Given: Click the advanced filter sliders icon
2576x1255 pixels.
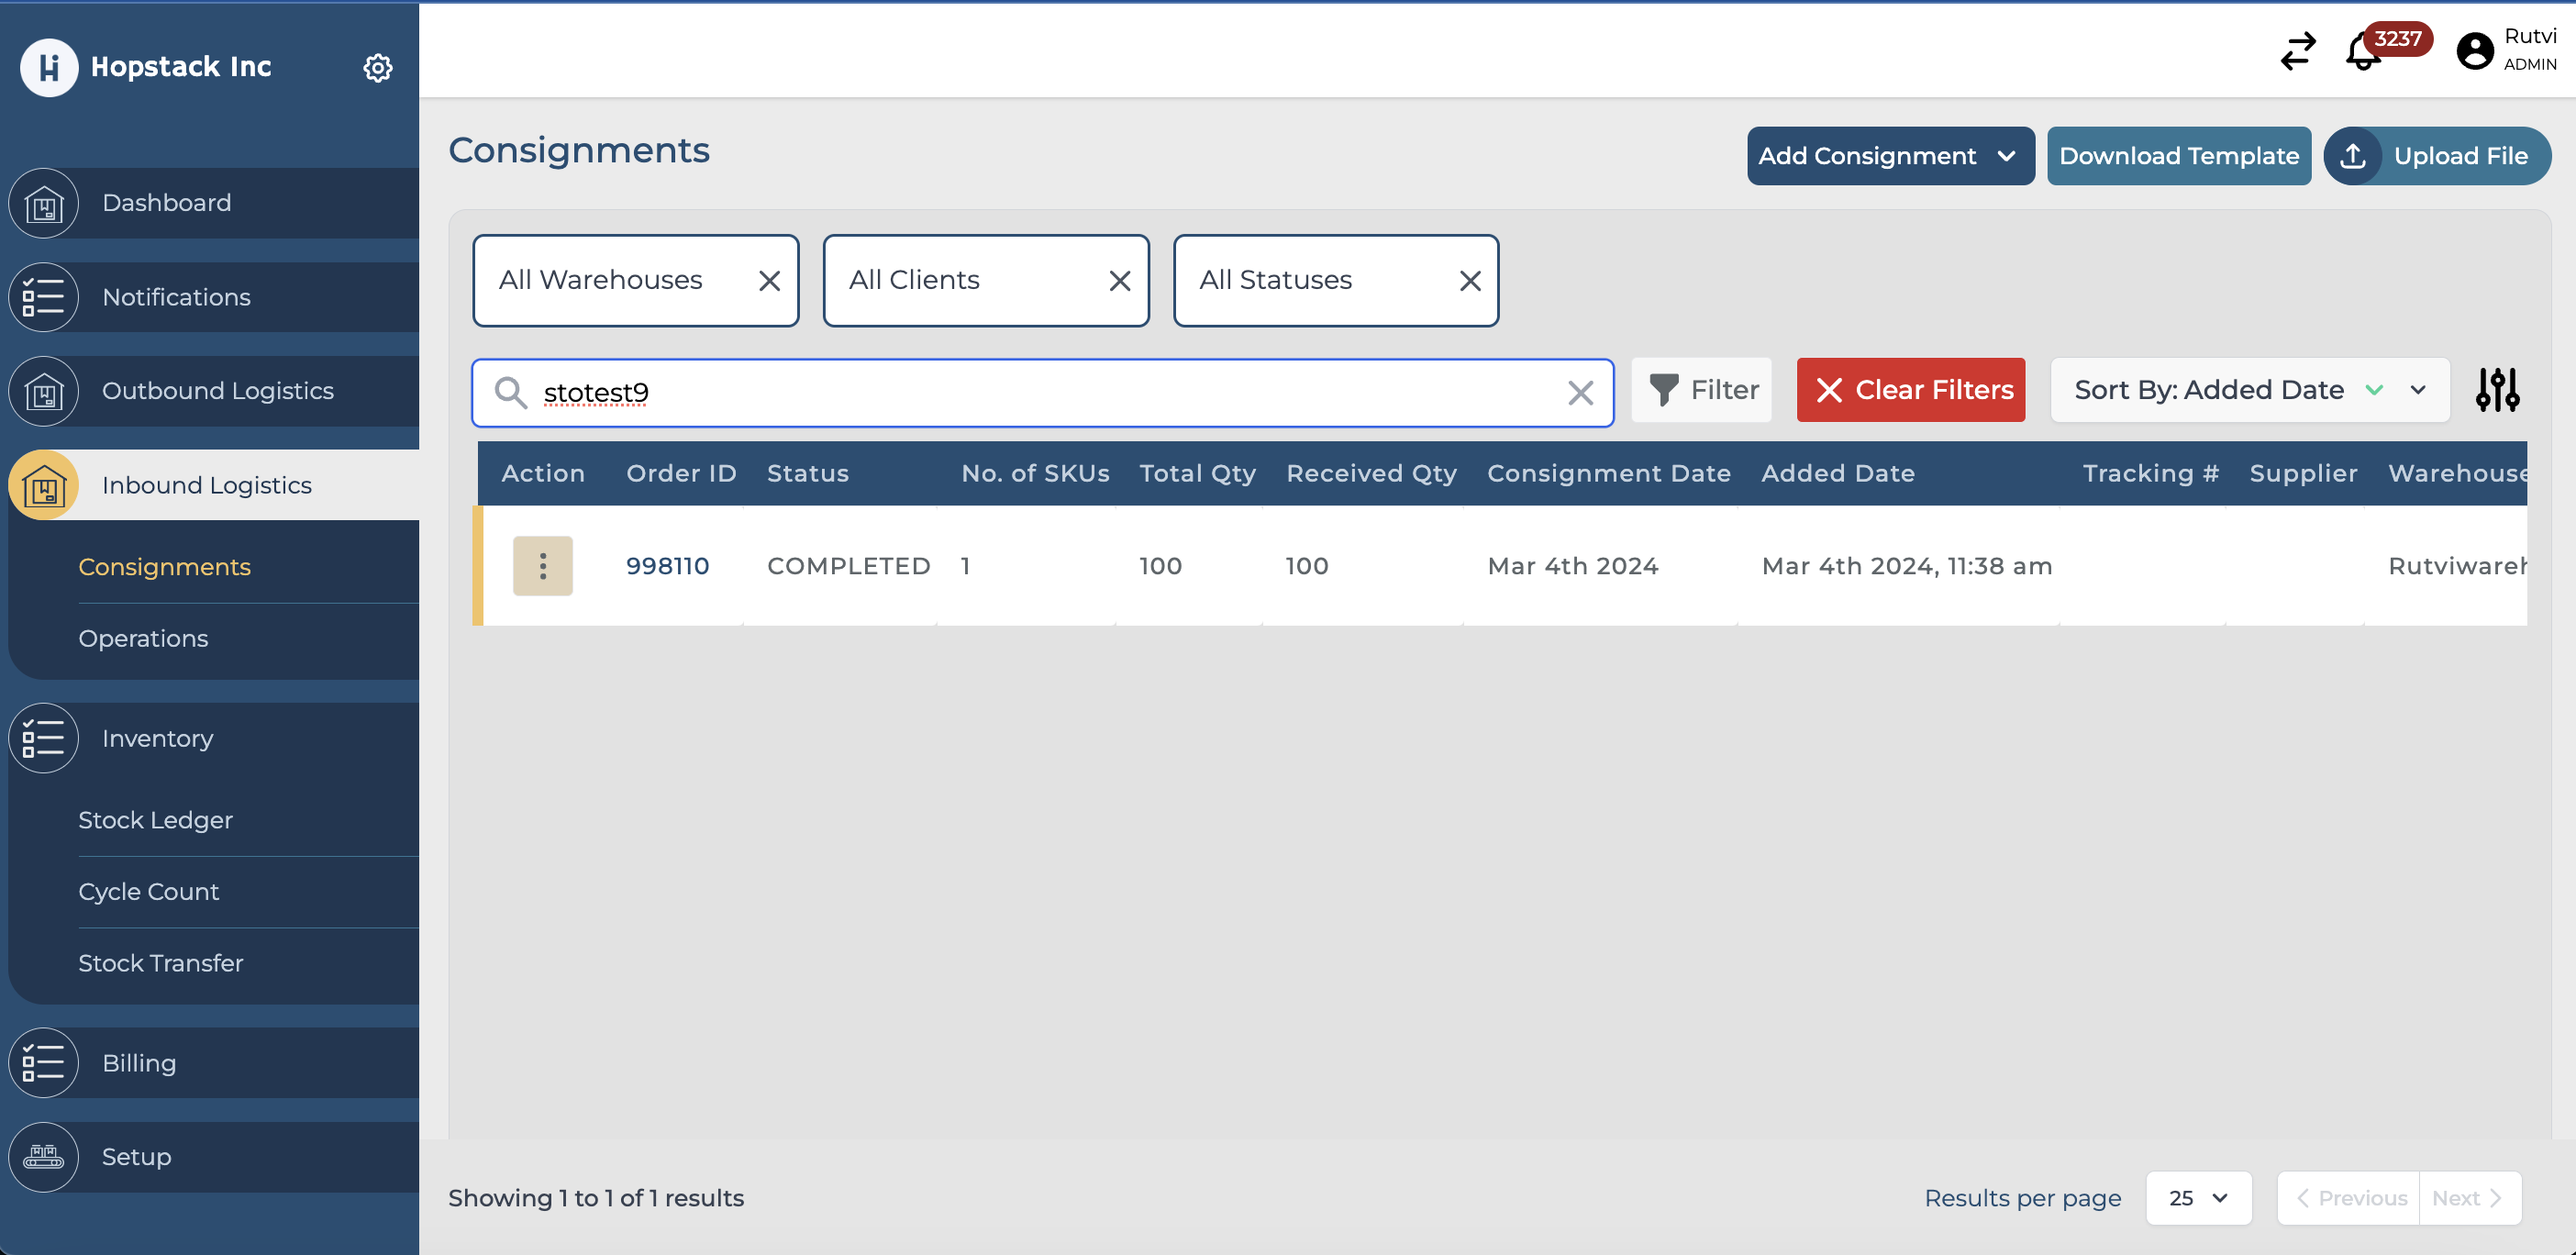Looking at the screenshot, I should (x=2497, y=390).
